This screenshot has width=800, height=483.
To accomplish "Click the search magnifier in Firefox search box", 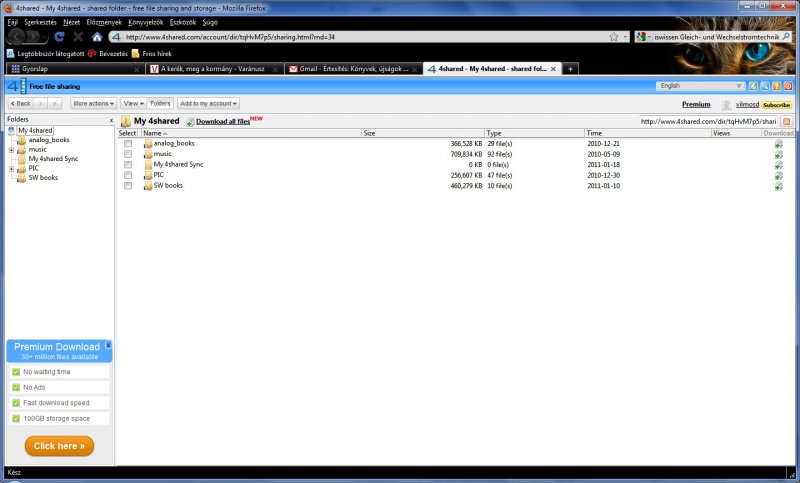I will pos(786,37).
